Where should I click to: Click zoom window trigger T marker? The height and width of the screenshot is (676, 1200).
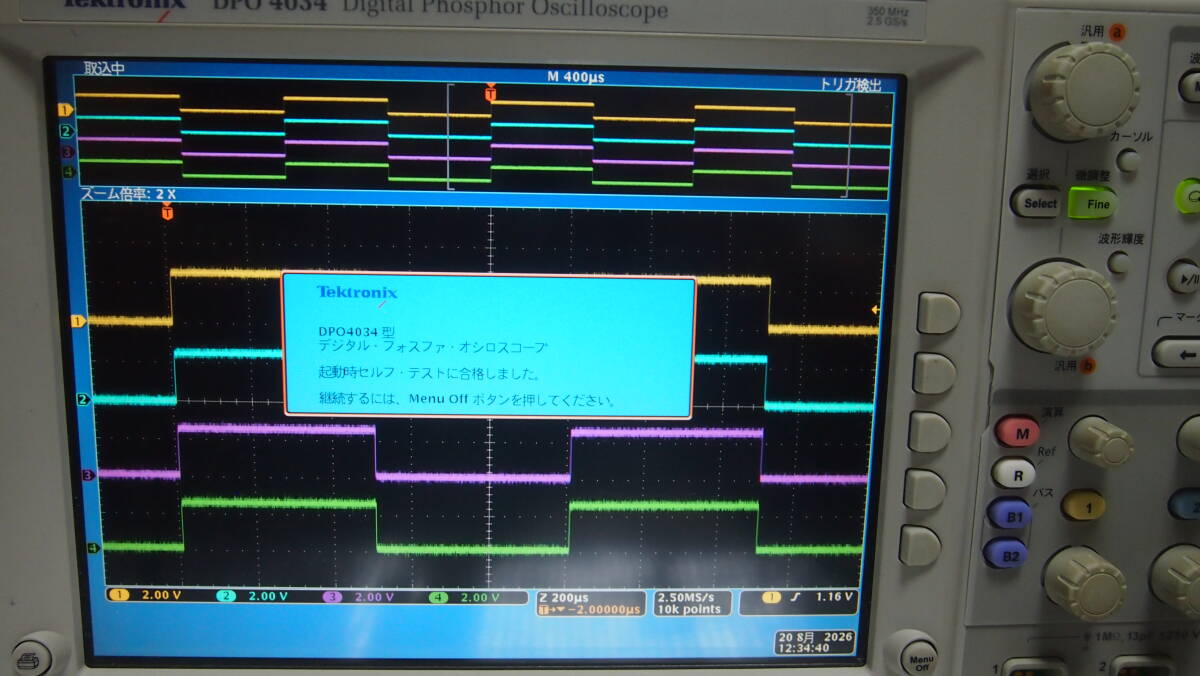point(167,211)
